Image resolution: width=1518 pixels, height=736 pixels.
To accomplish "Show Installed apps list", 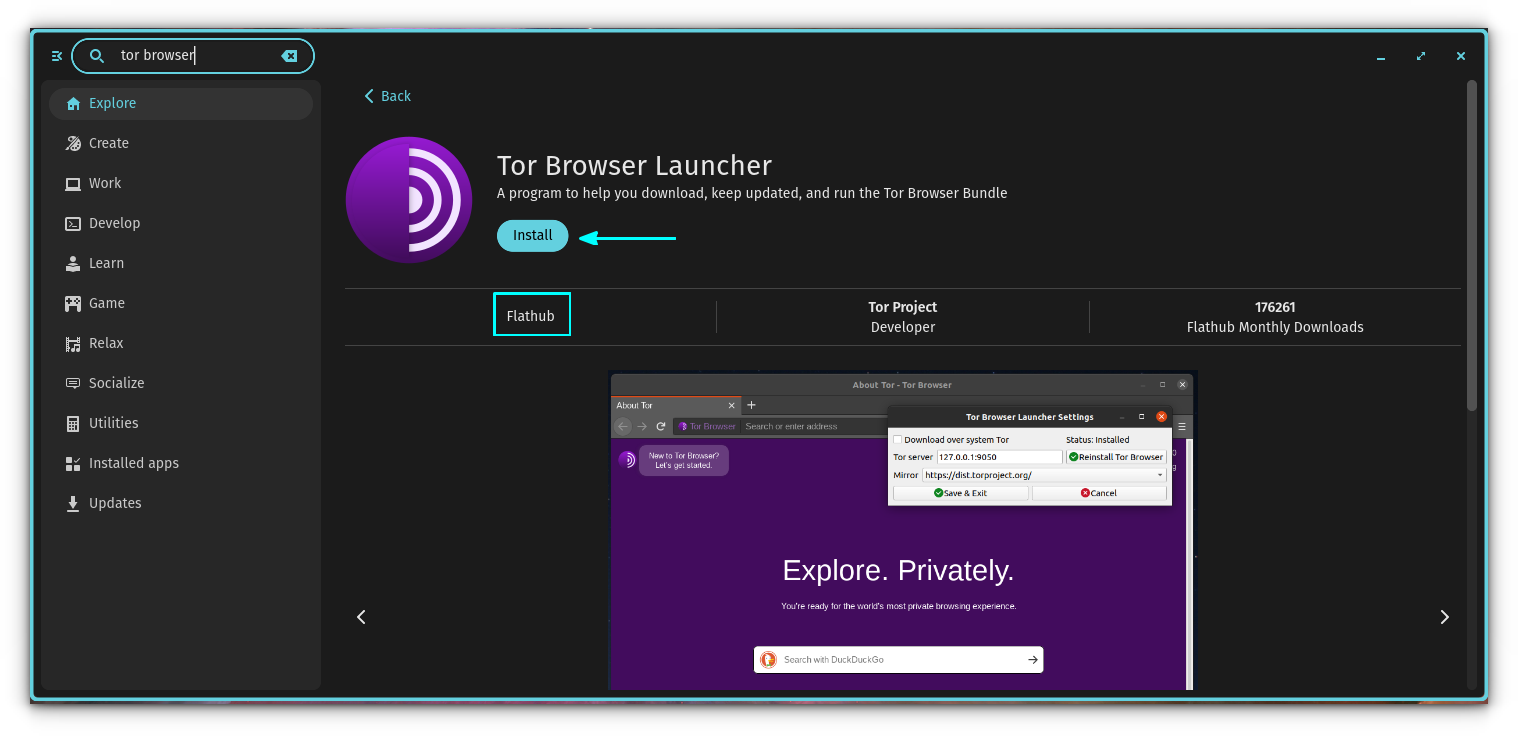I will tap(181, 463).
